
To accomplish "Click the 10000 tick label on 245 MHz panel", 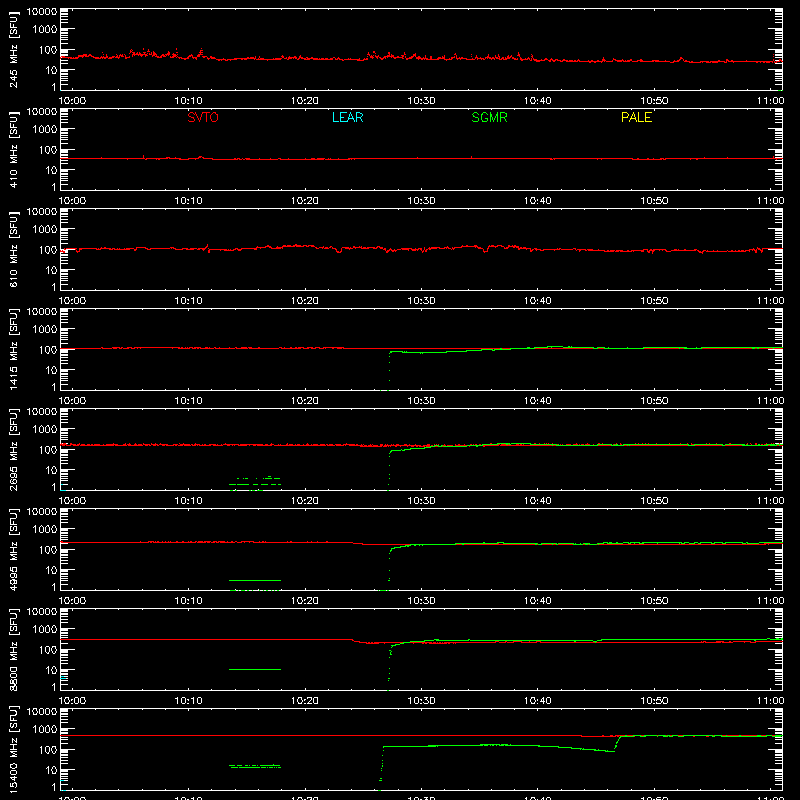I will pos(42,12).
